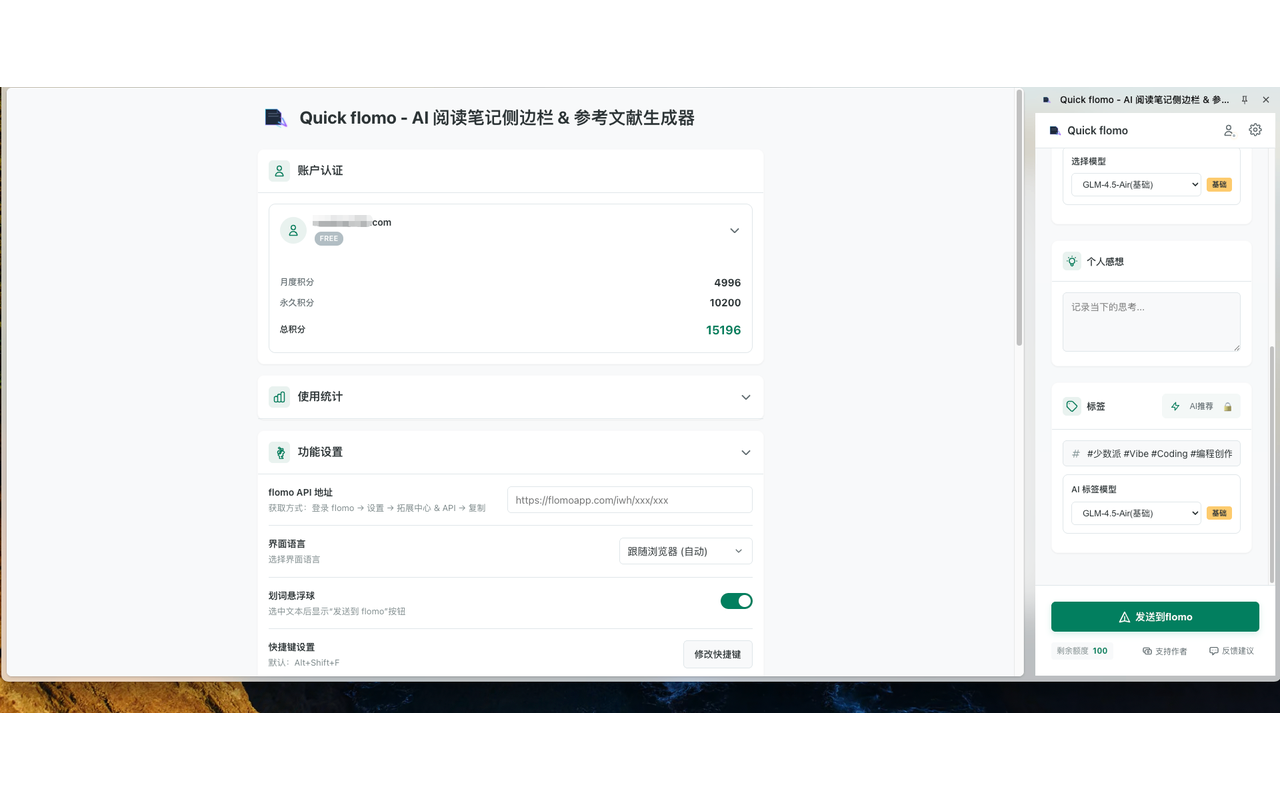
Task: Click the blurred account email address
Action: tap(351, 222)
